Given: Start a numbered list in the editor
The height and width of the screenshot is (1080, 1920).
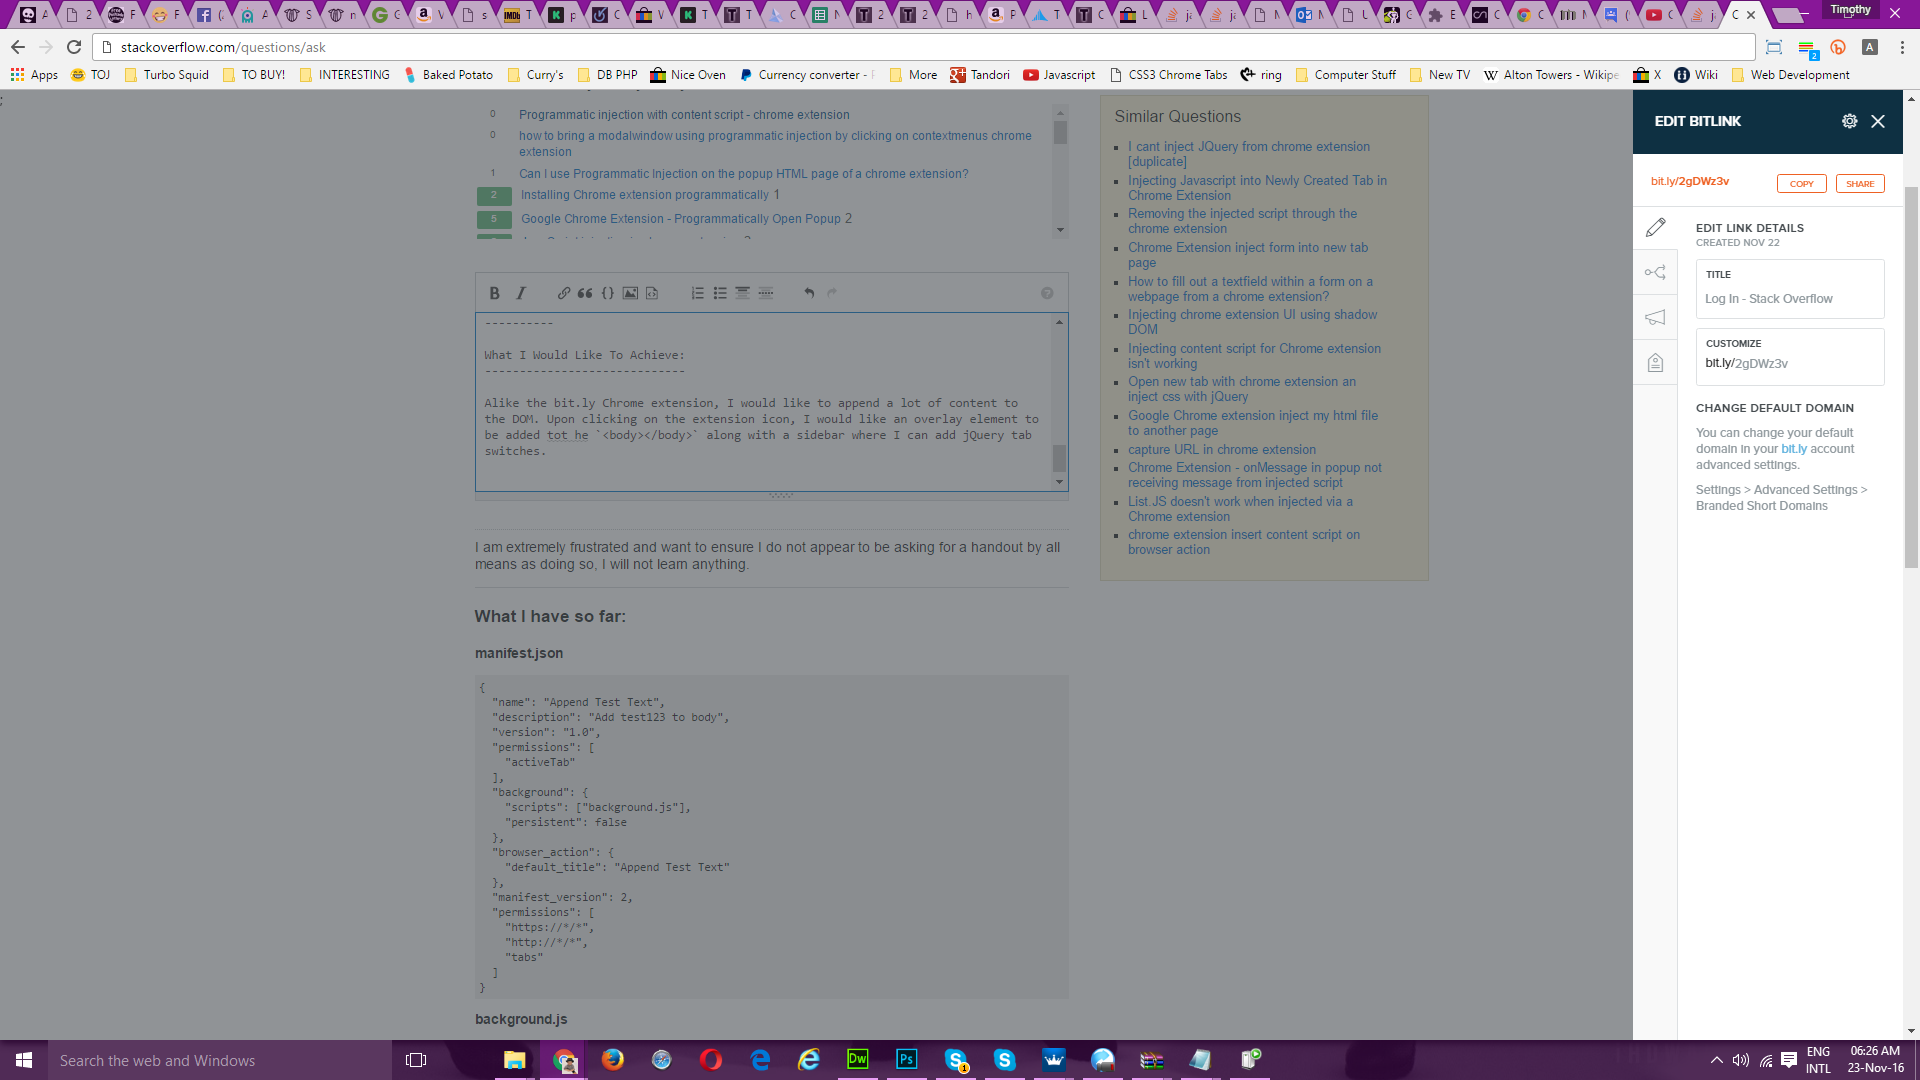Looking at the screenshot, I should point(698,293).
